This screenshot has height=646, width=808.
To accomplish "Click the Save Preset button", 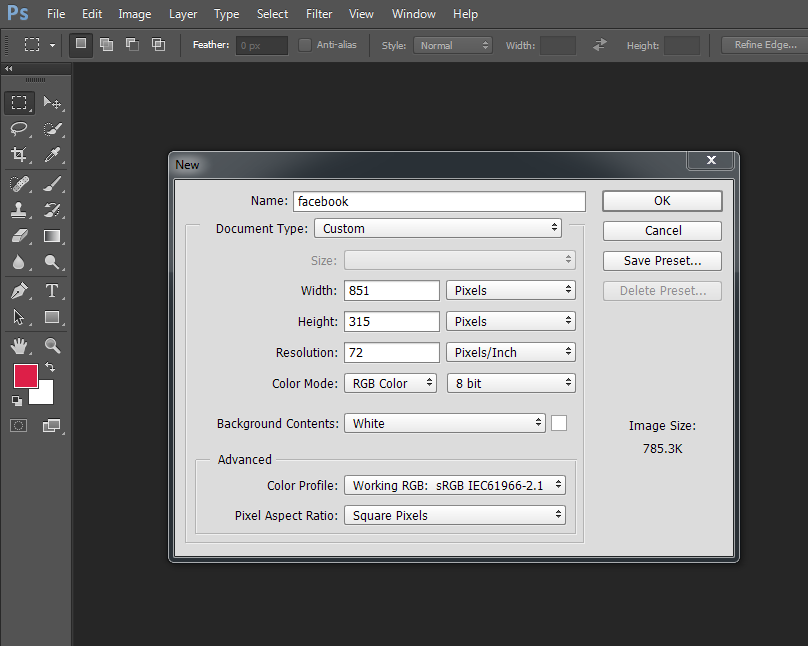I will pyautogui.click(x=661, y=261).
